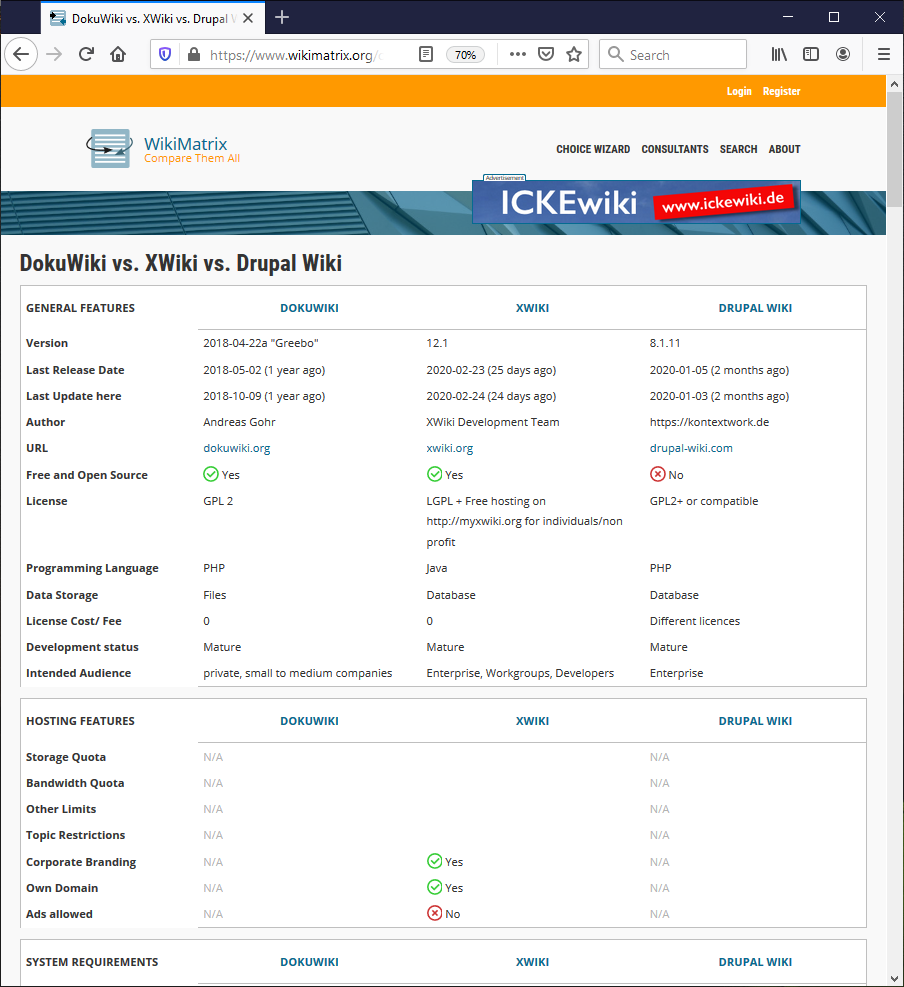
Task: Open the ABOUT menu item
Action: coord(784,149)
